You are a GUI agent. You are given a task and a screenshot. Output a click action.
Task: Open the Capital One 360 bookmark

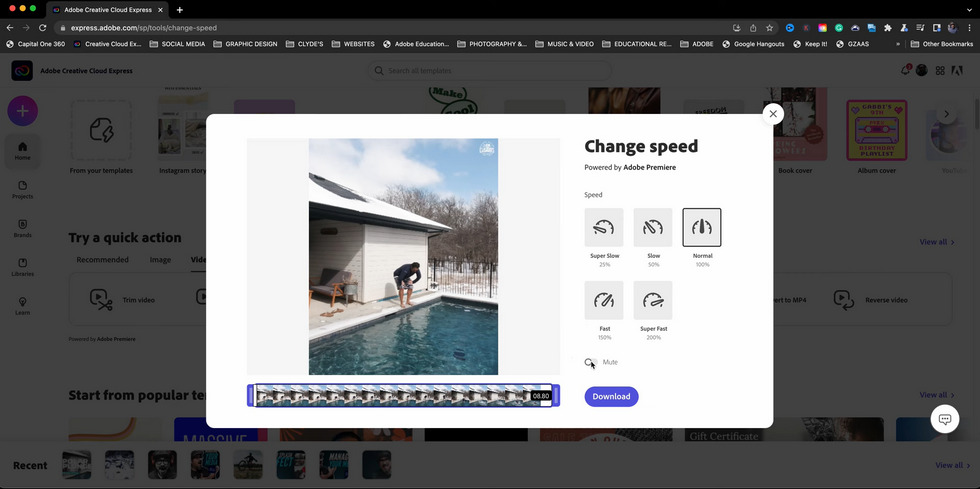(x=35, y=44)
